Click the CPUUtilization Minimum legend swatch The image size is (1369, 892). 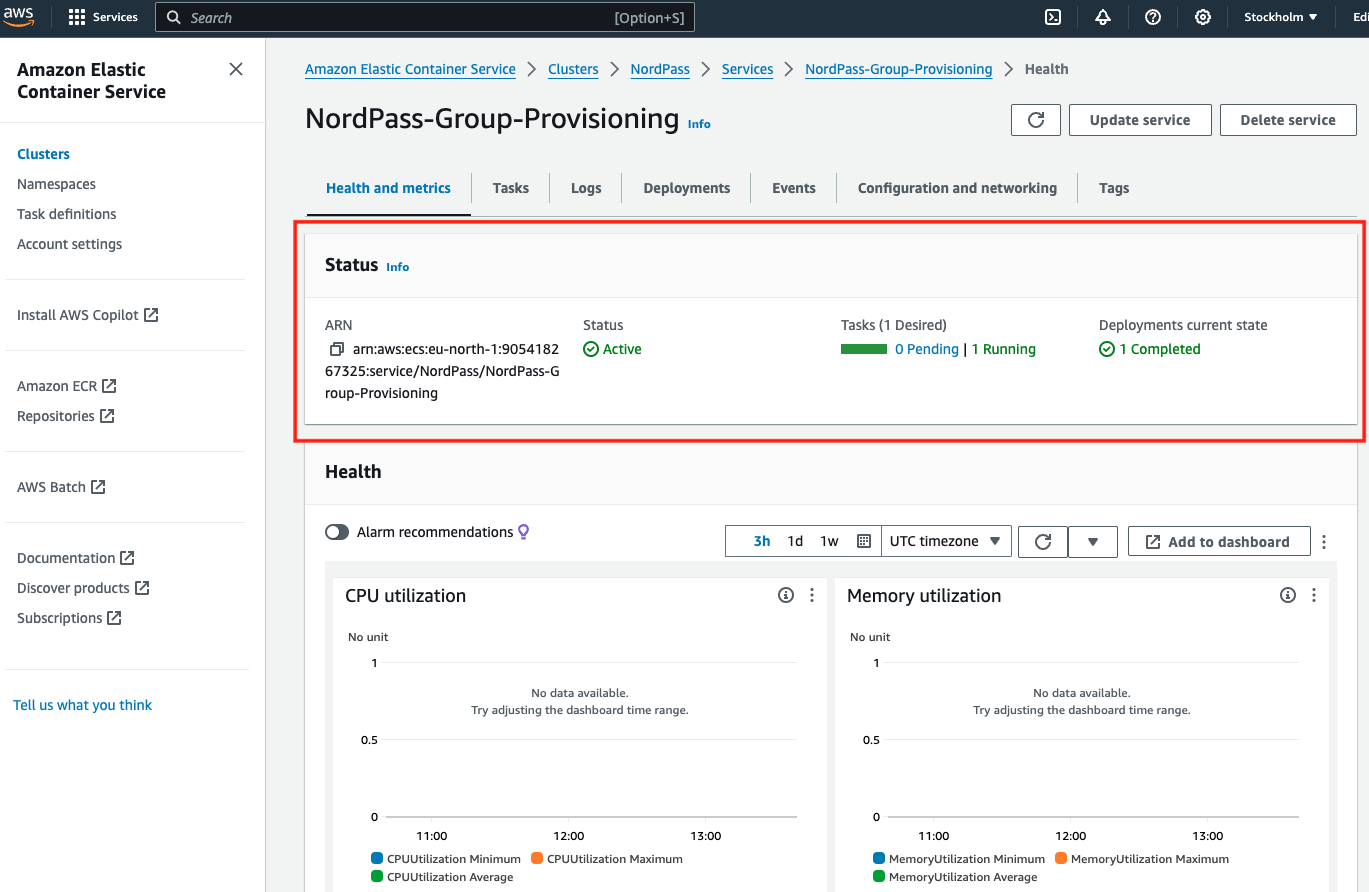[x=377, y=858]
